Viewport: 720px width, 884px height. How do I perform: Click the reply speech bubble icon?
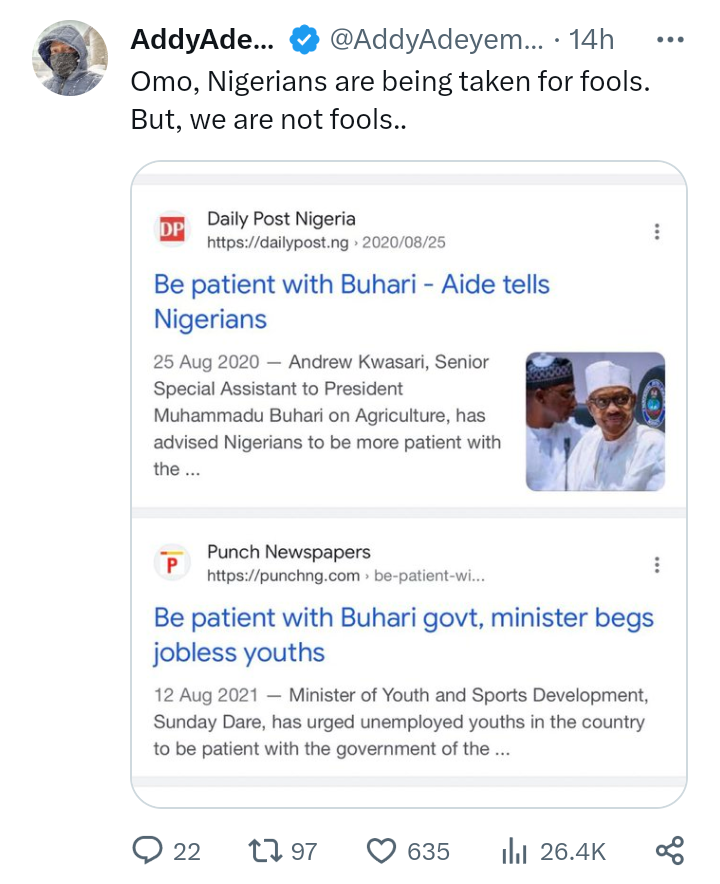tap(148, 851)
